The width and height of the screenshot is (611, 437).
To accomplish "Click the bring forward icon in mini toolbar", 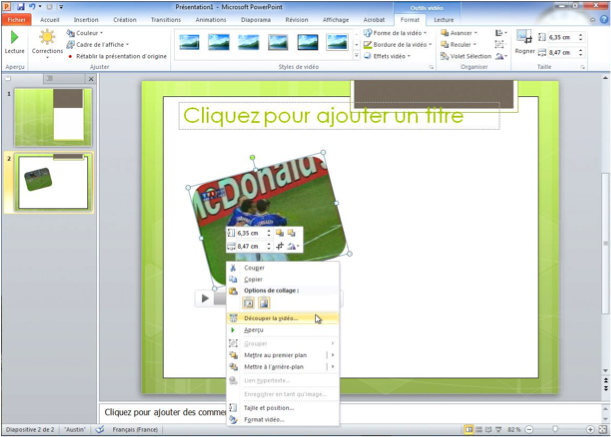I will pos(279,233).
